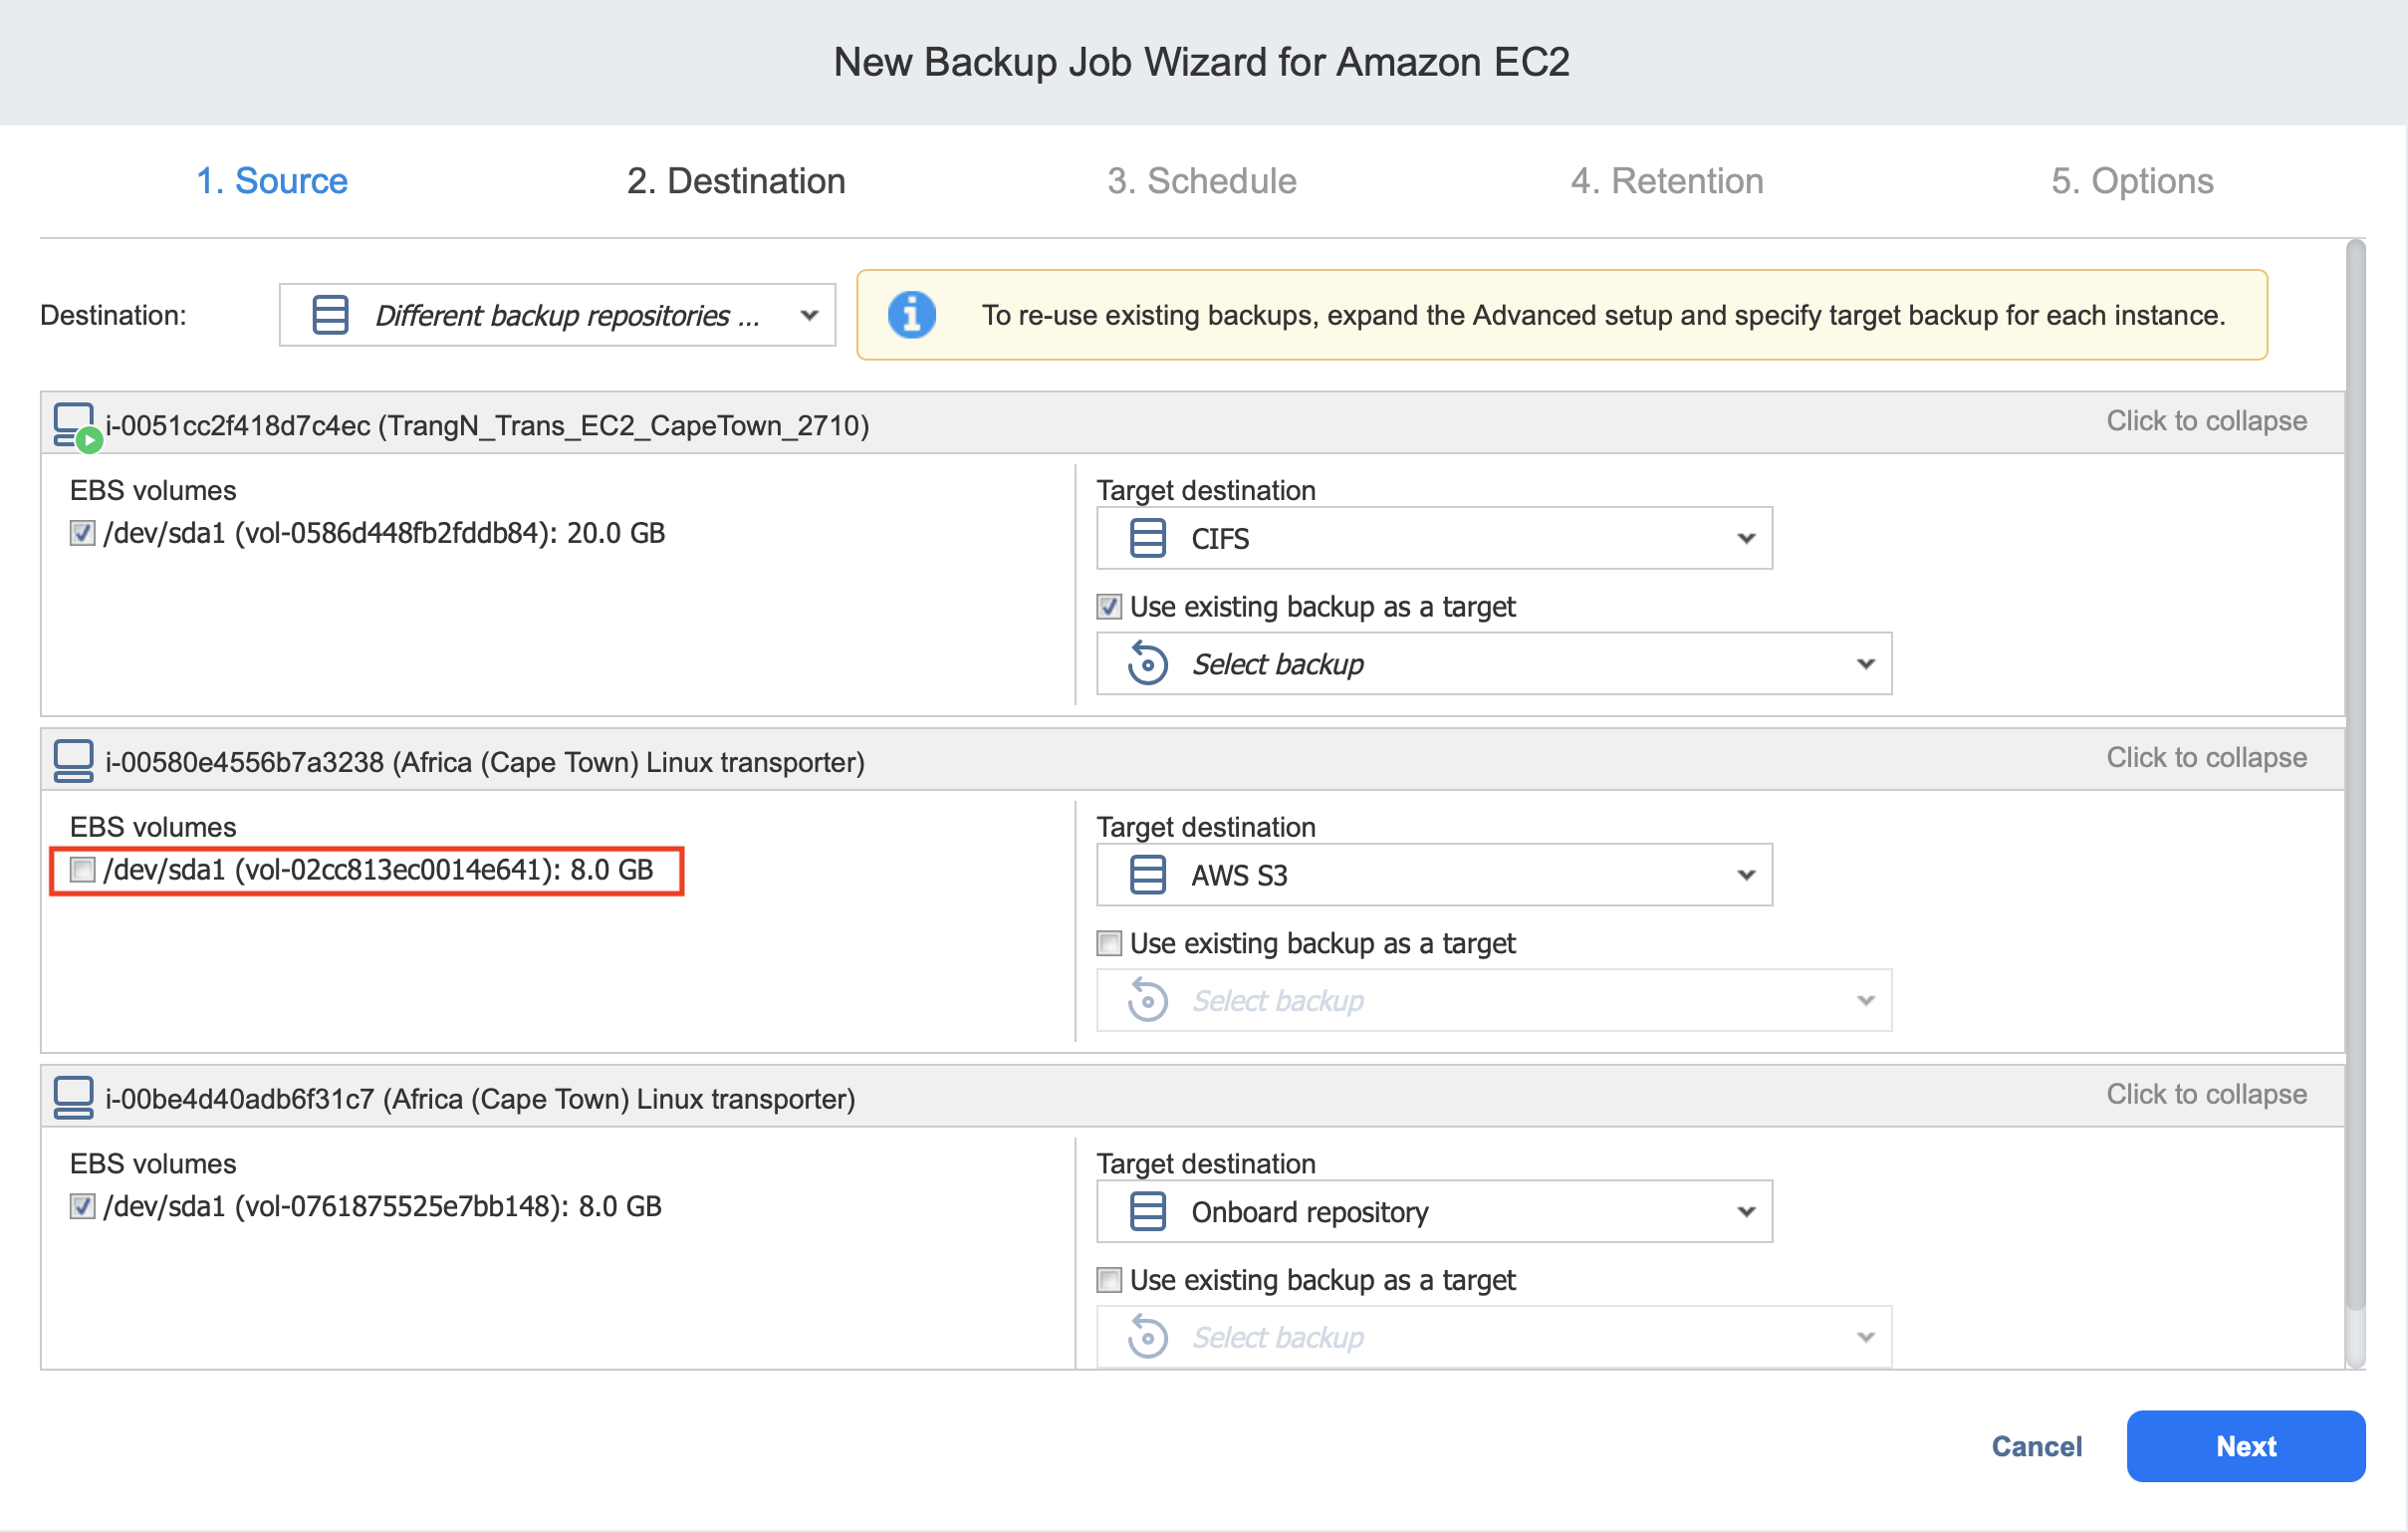Expand the first Select backup dropdown
The width and height of the screenshot is (2408, 1532).
pos(1494,664)
